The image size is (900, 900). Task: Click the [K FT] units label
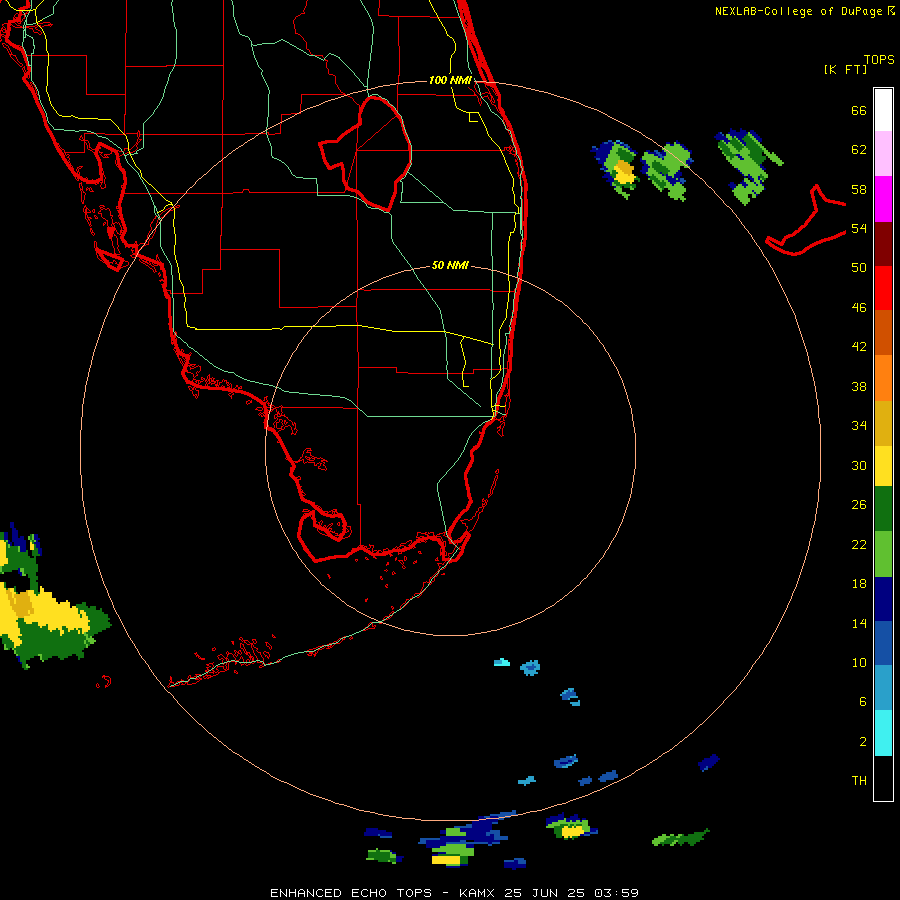[x=845, y=69]
